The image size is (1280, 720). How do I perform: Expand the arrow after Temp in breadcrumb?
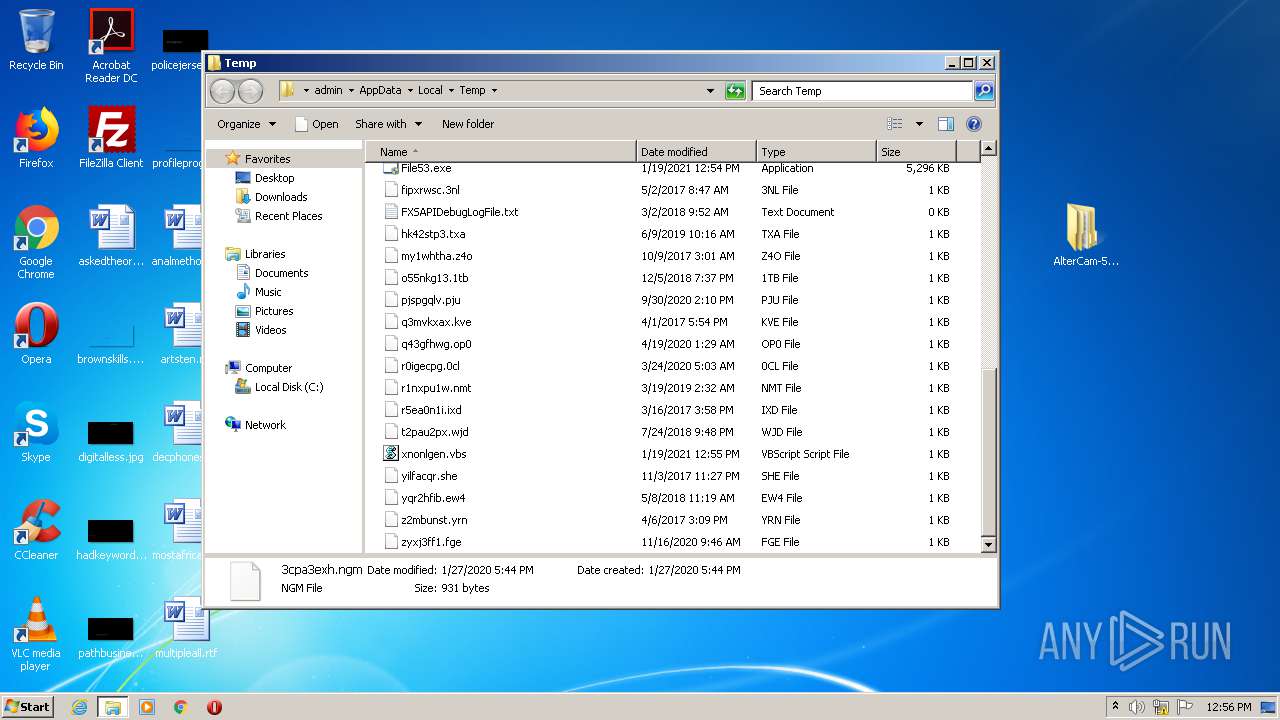tap(494, 91)
